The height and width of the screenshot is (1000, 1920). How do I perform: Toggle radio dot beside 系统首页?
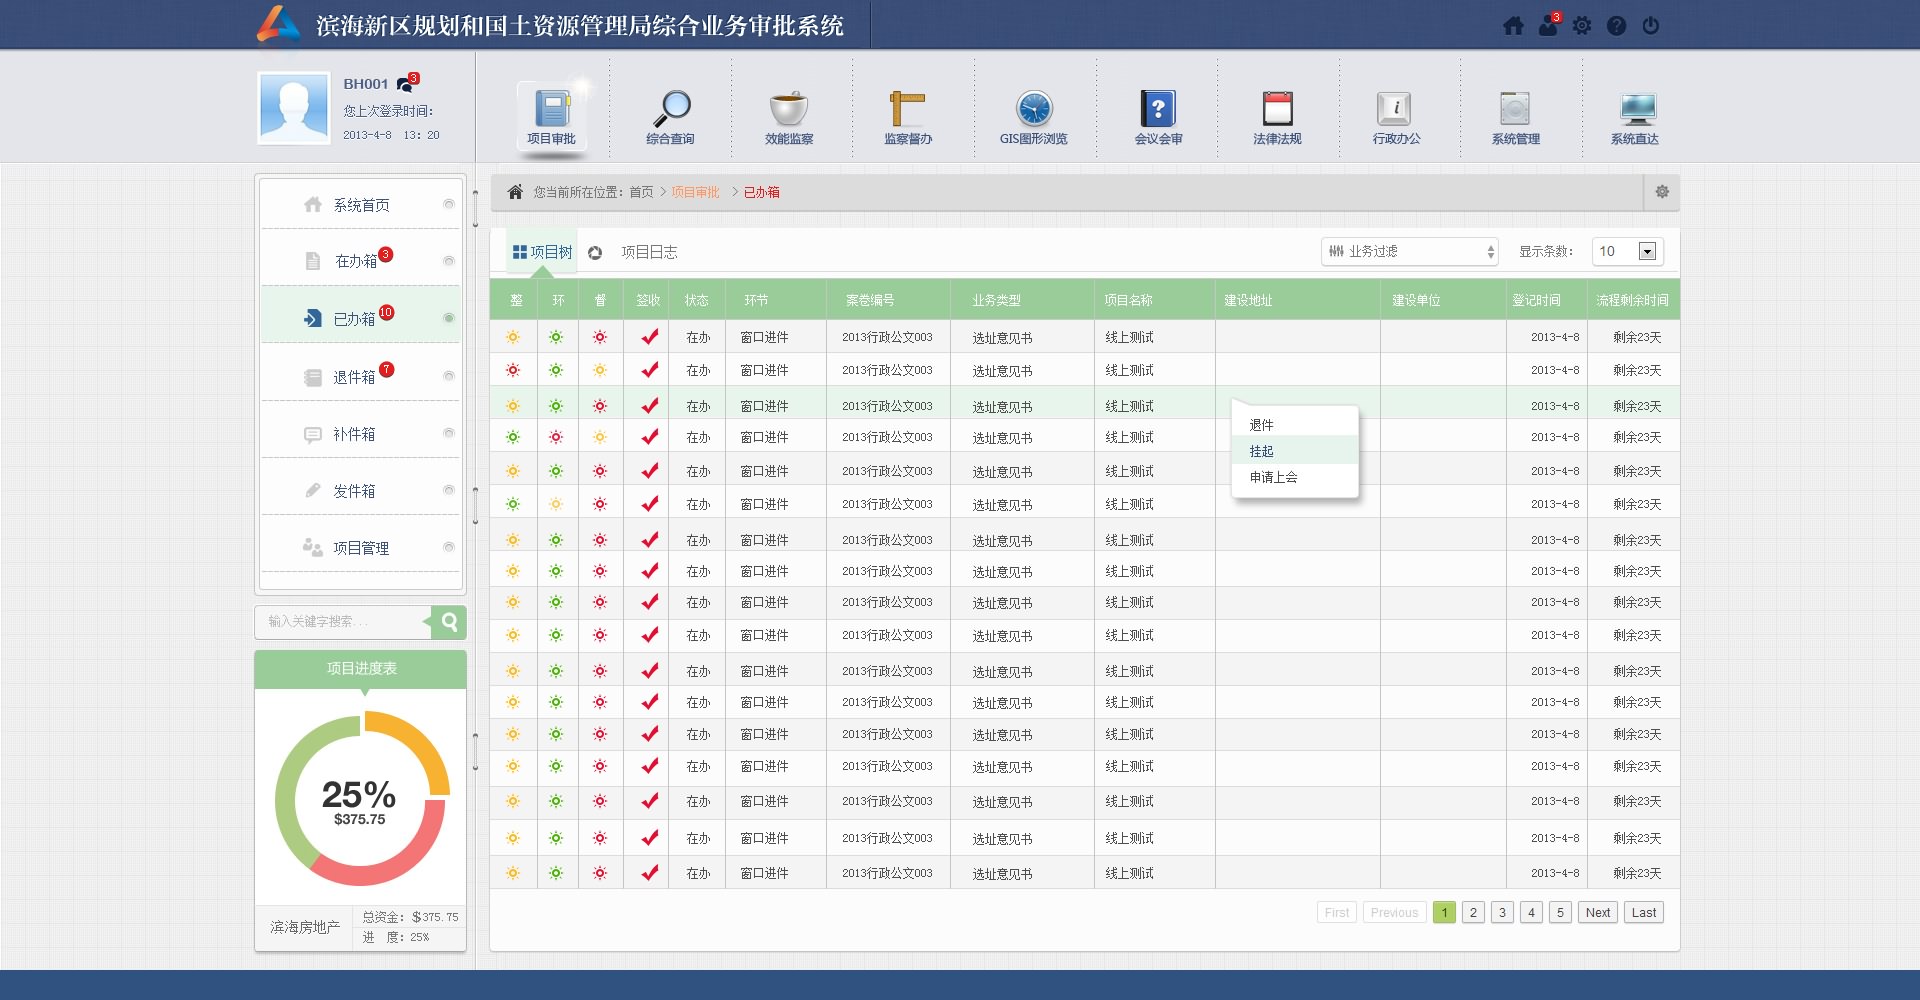[448, 204]
